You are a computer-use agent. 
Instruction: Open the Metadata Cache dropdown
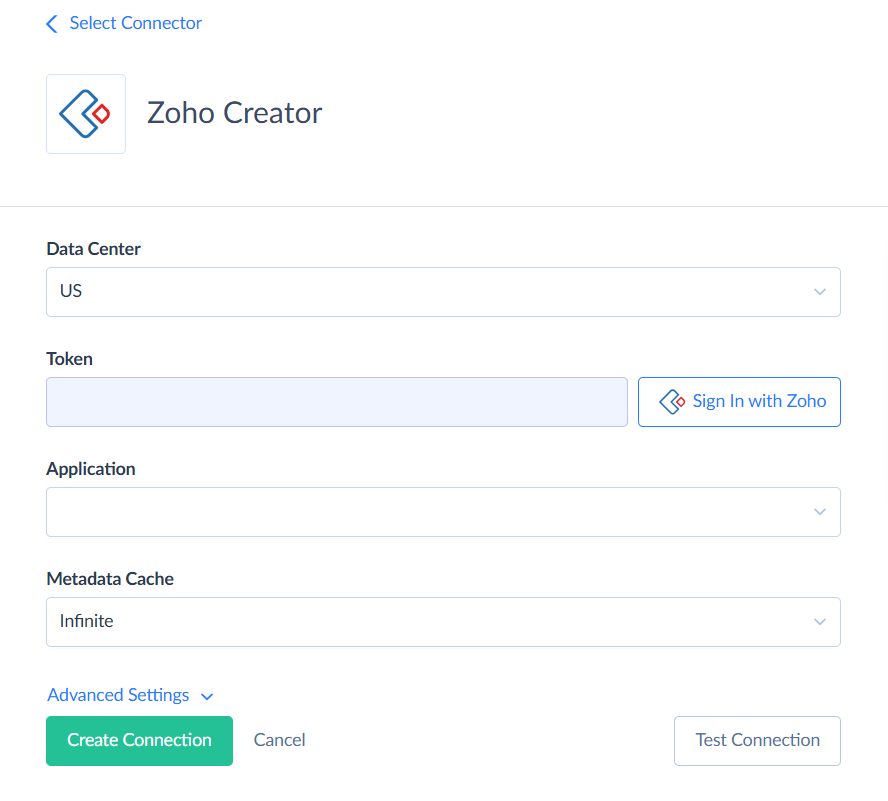443,621
